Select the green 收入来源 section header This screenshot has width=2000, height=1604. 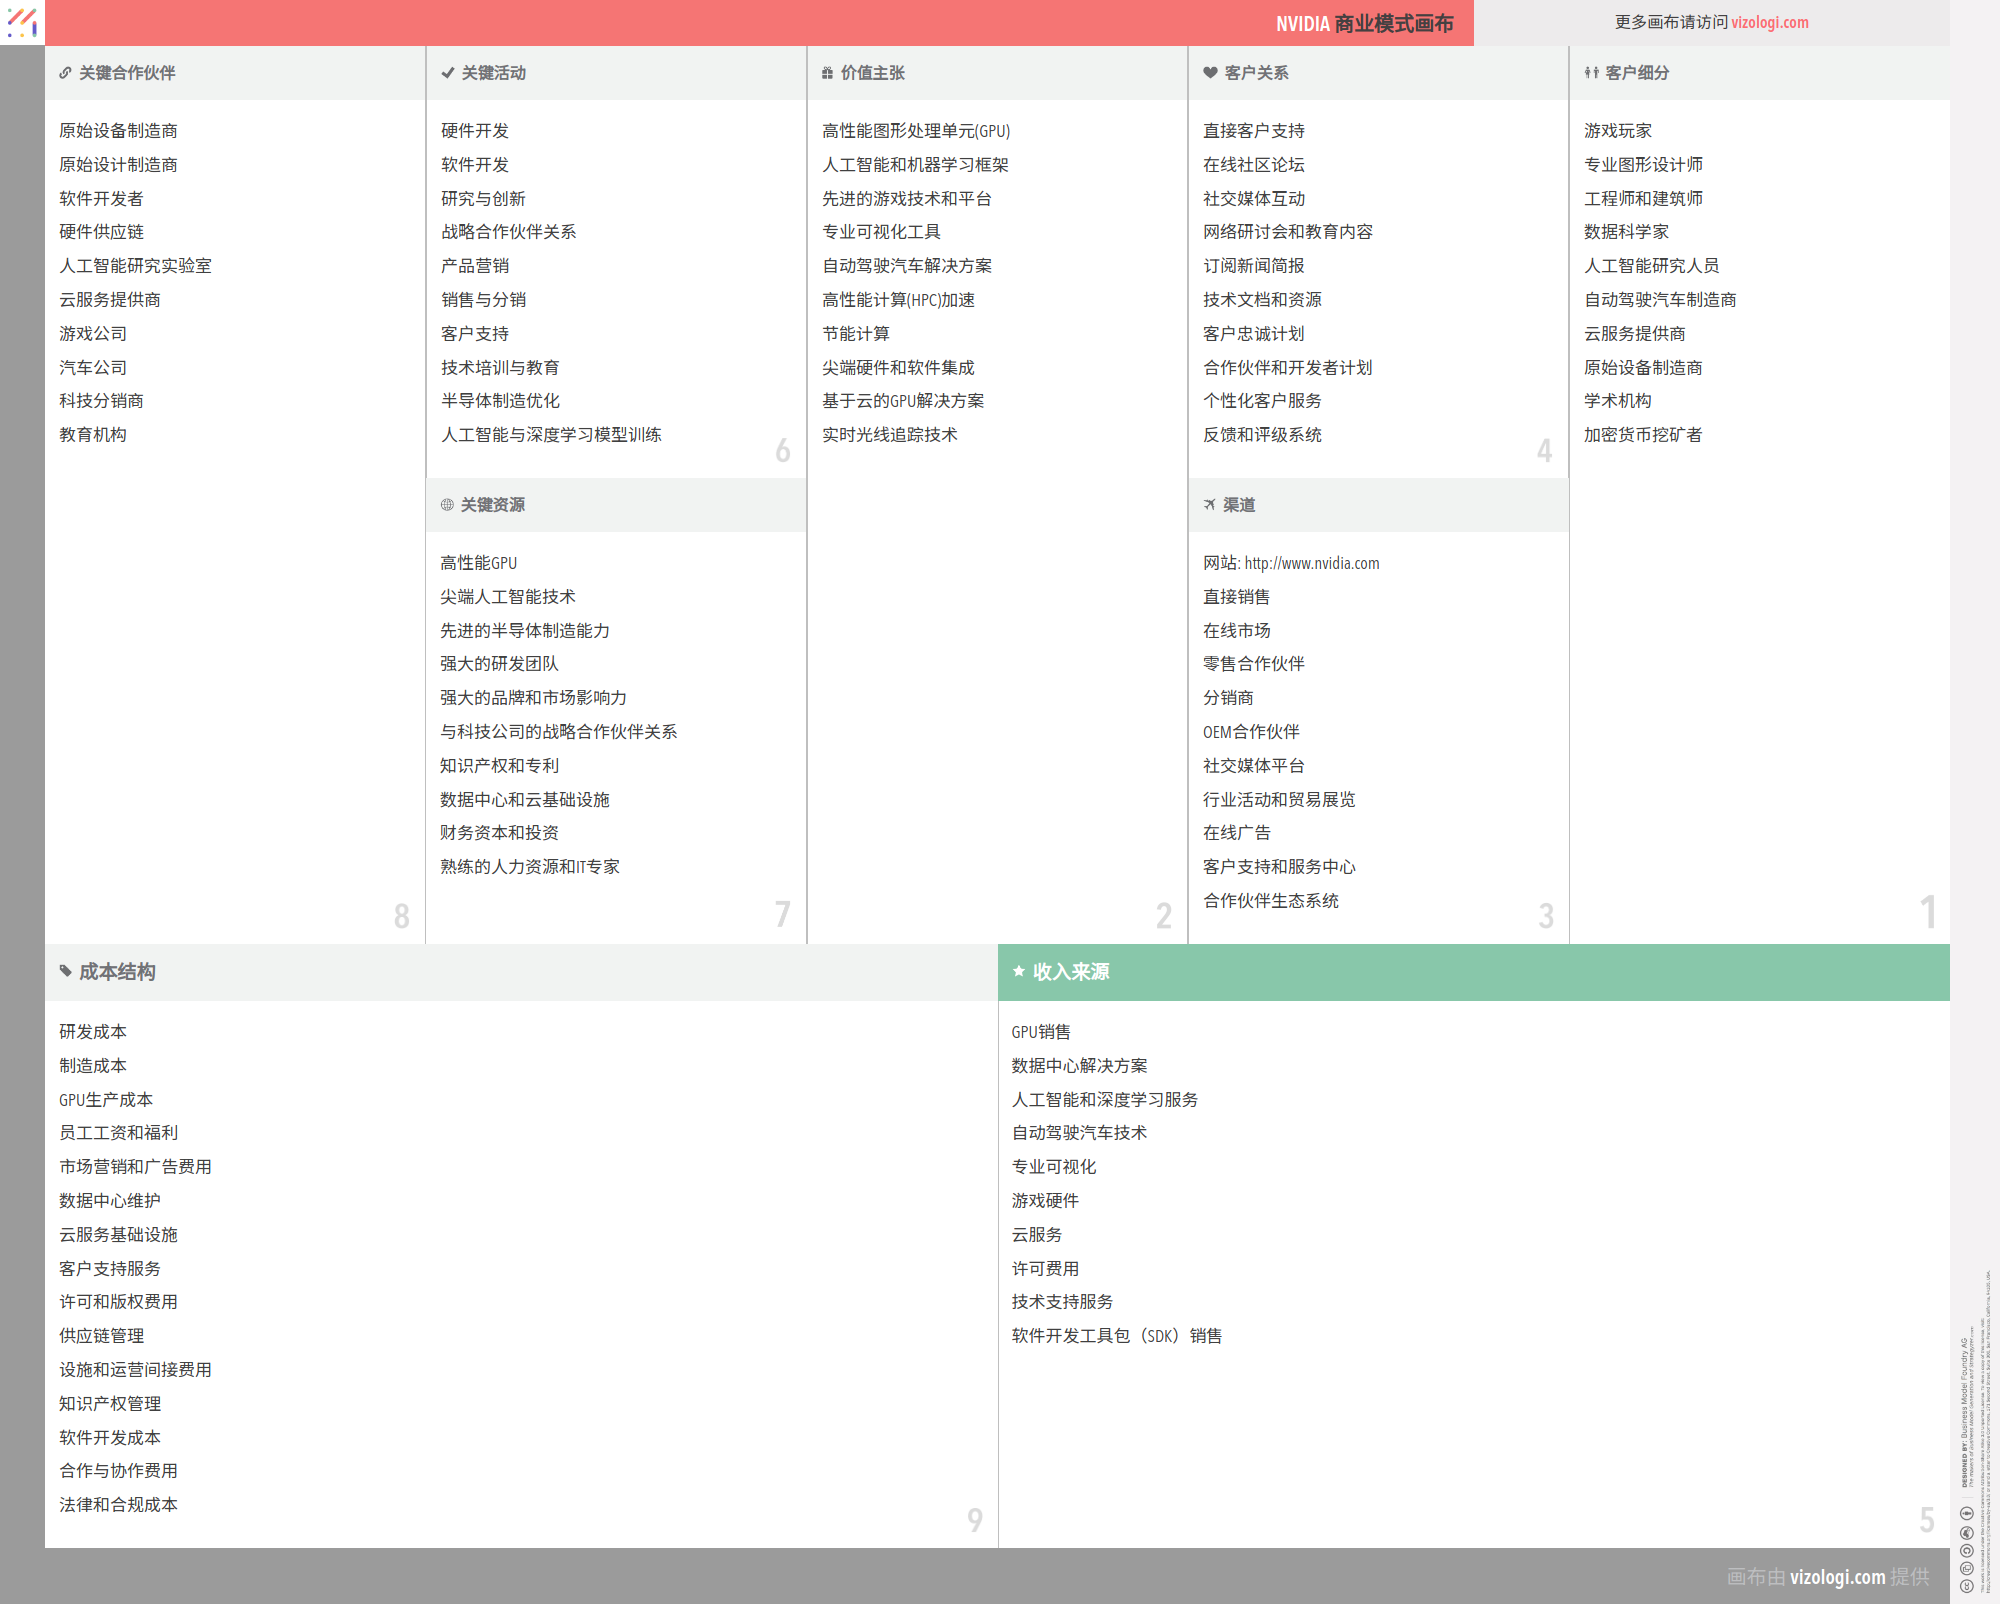[x=1473, y=972]
